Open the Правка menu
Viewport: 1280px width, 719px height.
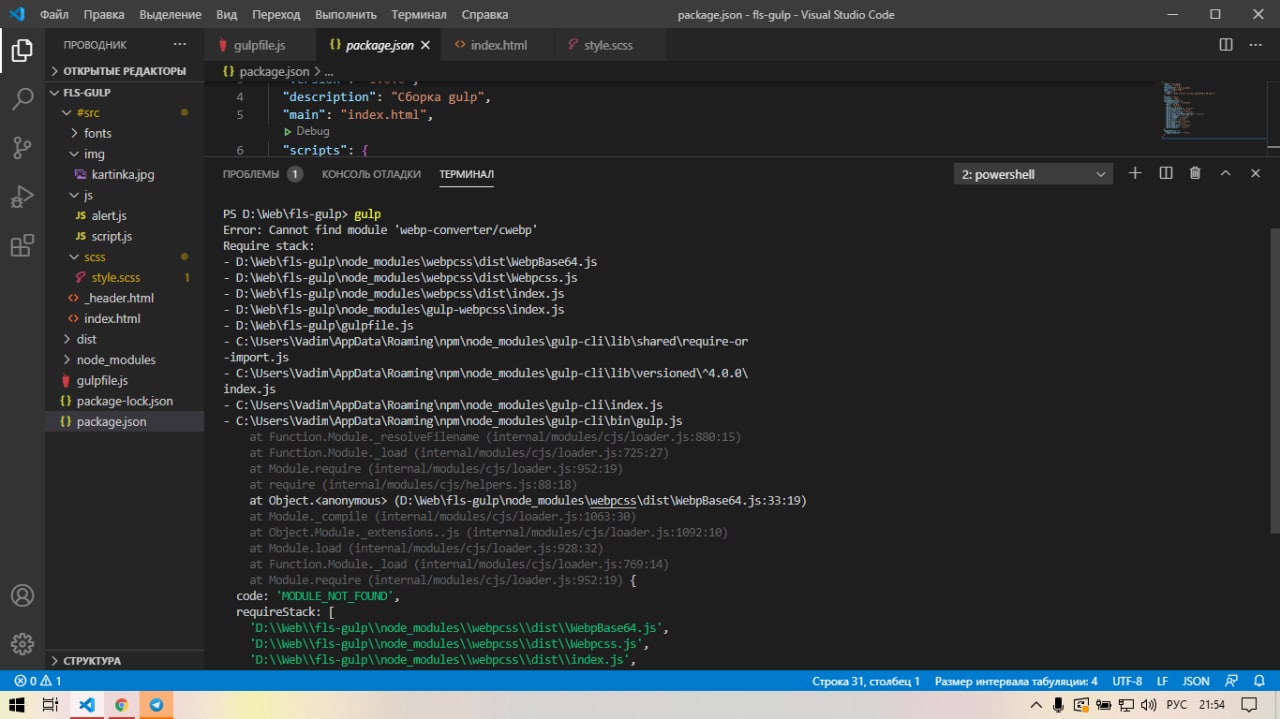pyautogui.click(x=104, y=15)
